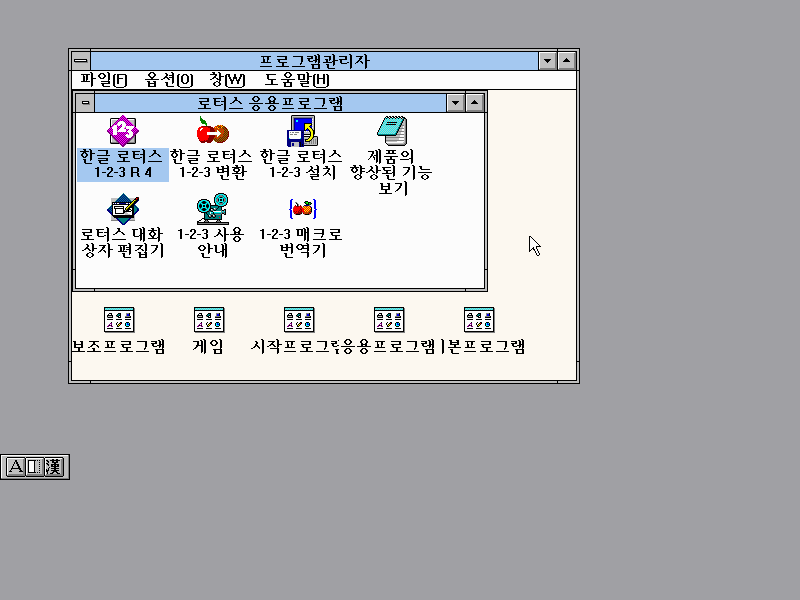Open the 도움말(H) menu

click(x=296, y=80)
